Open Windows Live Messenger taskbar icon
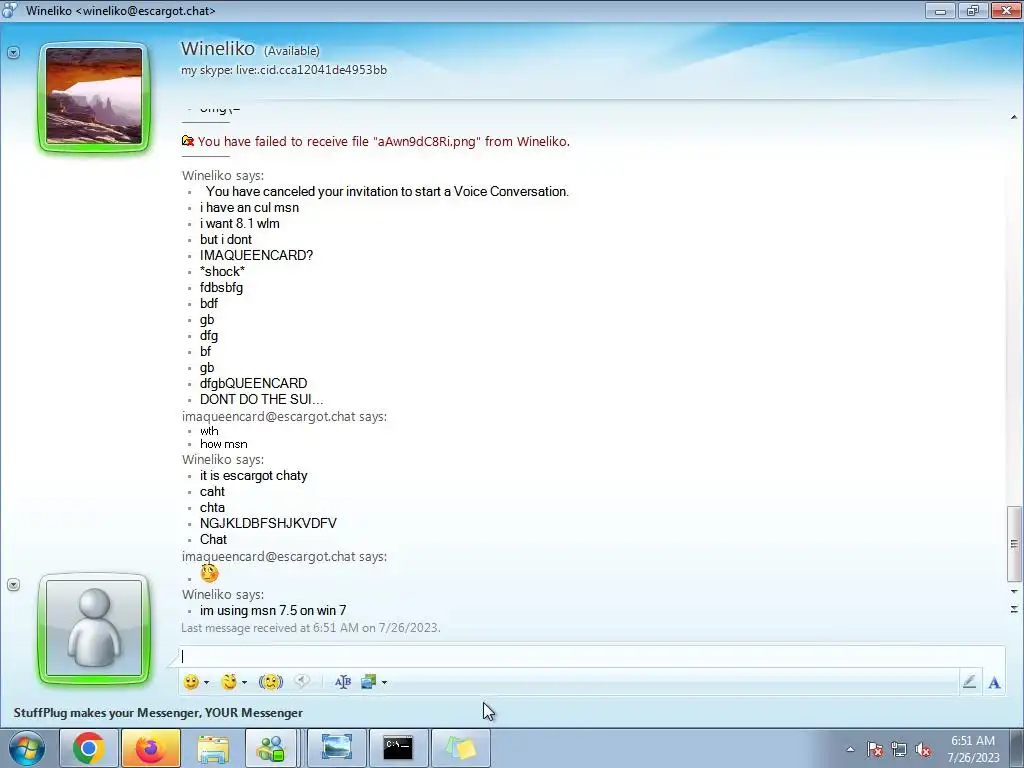 click(271, 748)
